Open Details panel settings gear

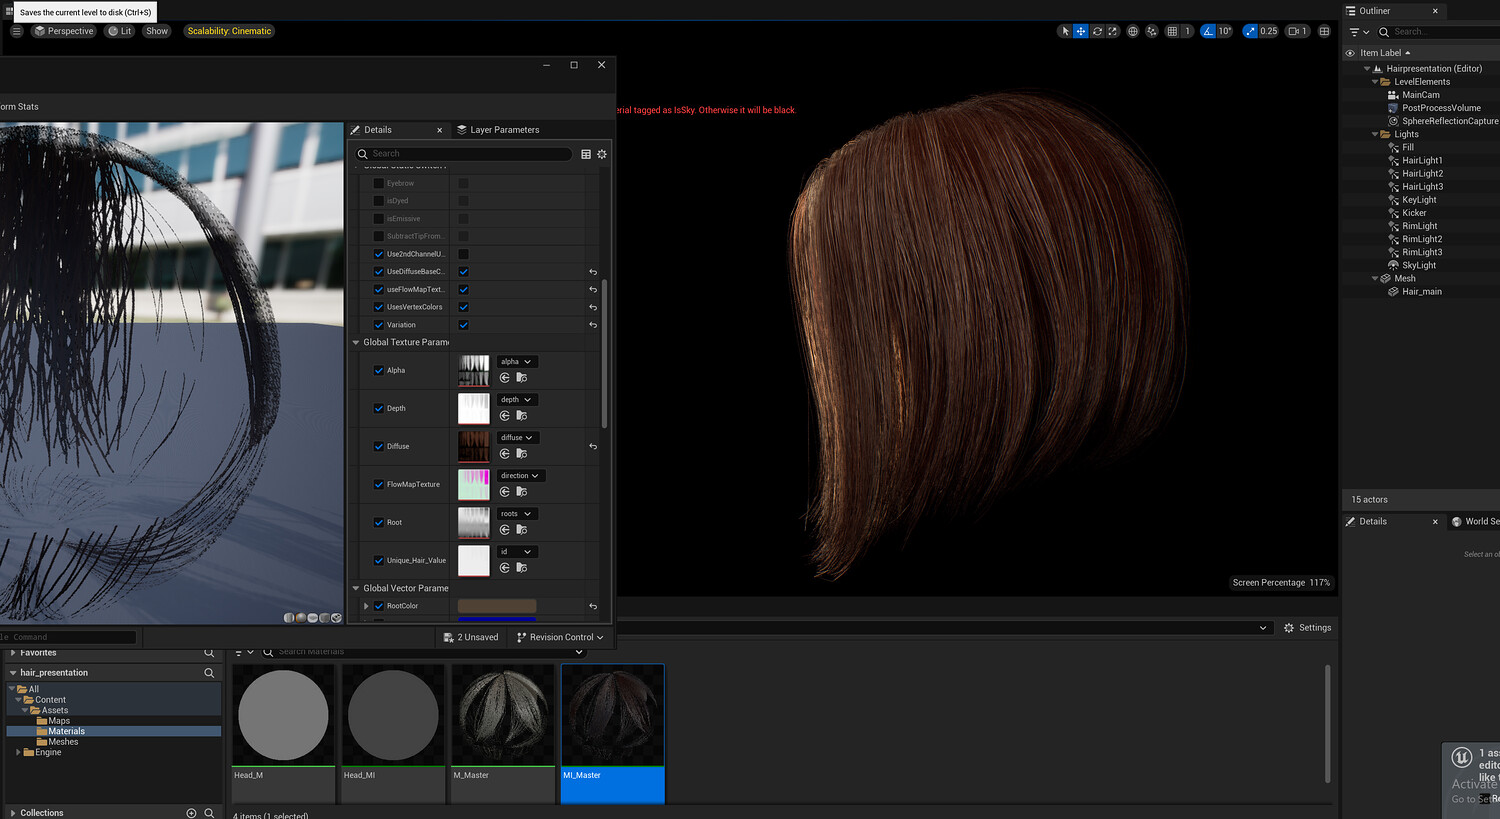[x=602, y=154]
